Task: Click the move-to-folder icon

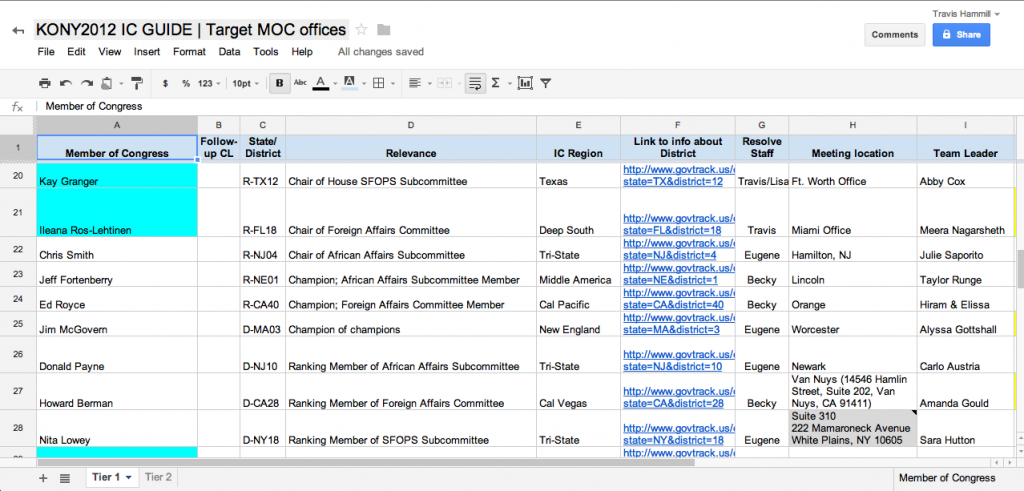Action: point(383,29)
